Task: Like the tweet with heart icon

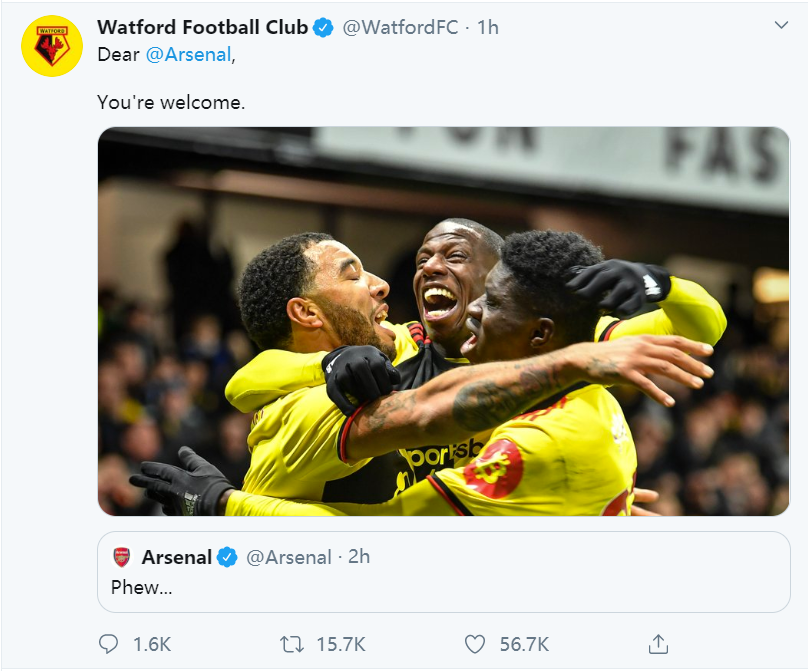Action: (475, 644)
